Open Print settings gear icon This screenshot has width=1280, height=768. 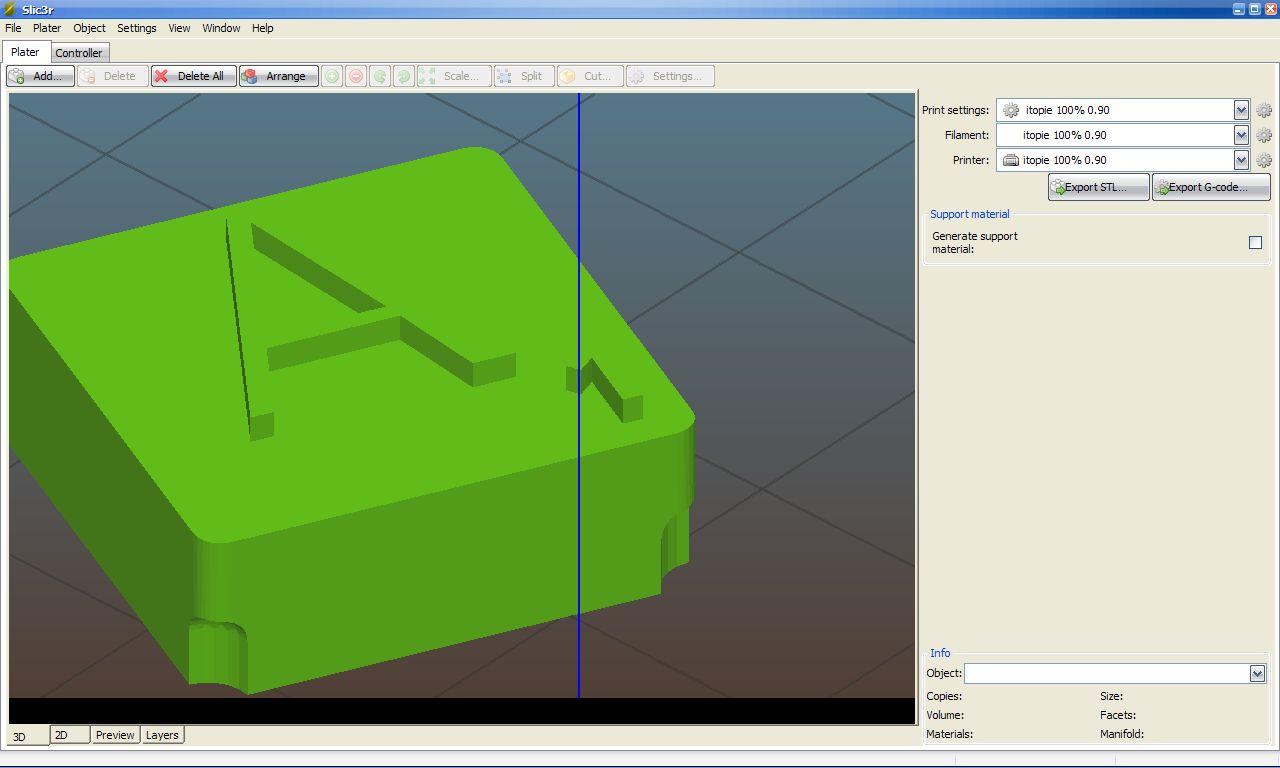pyautogui.click(x=1264, y=111)
